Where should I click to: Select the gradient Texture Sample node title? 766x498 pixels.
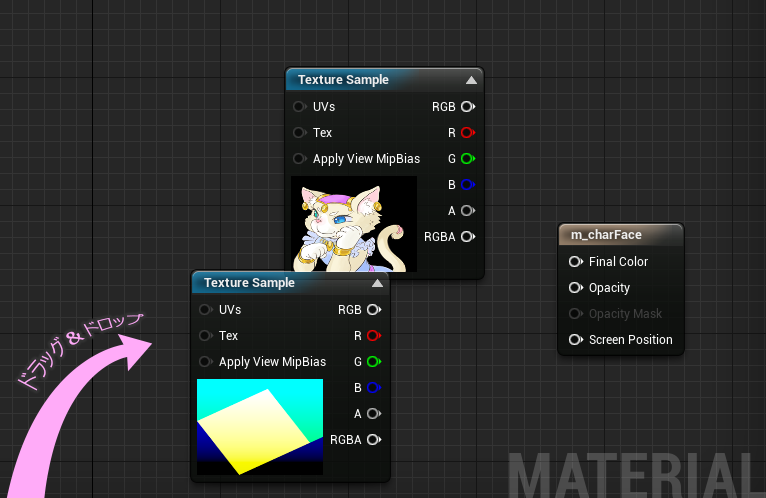point(249,283)
